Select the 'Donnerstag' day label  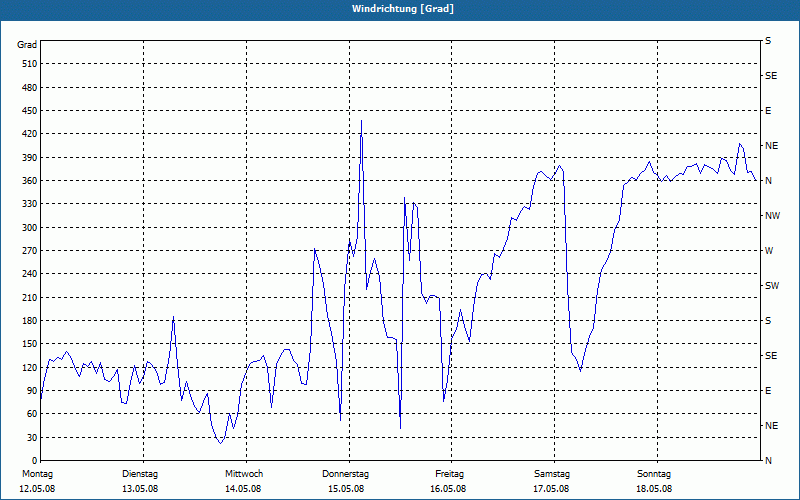click(x=345, y=474)
